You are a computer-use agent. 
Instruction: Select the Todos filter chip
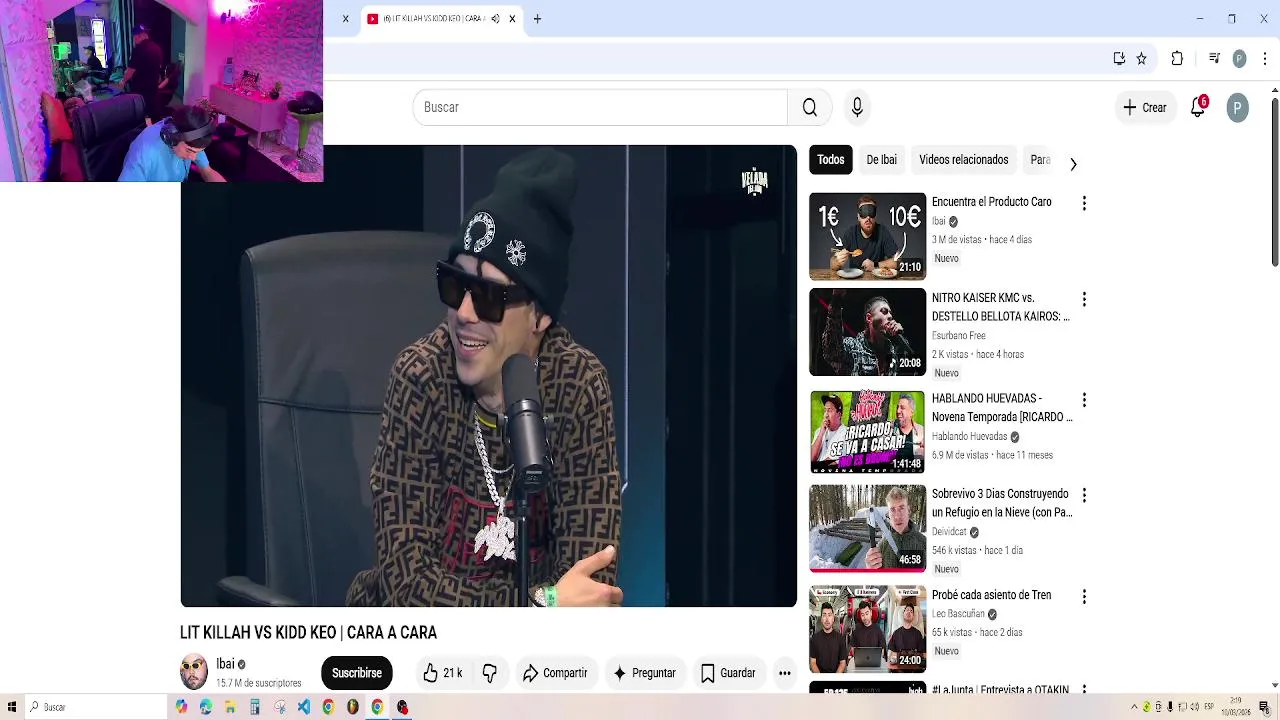coord(830,160)
